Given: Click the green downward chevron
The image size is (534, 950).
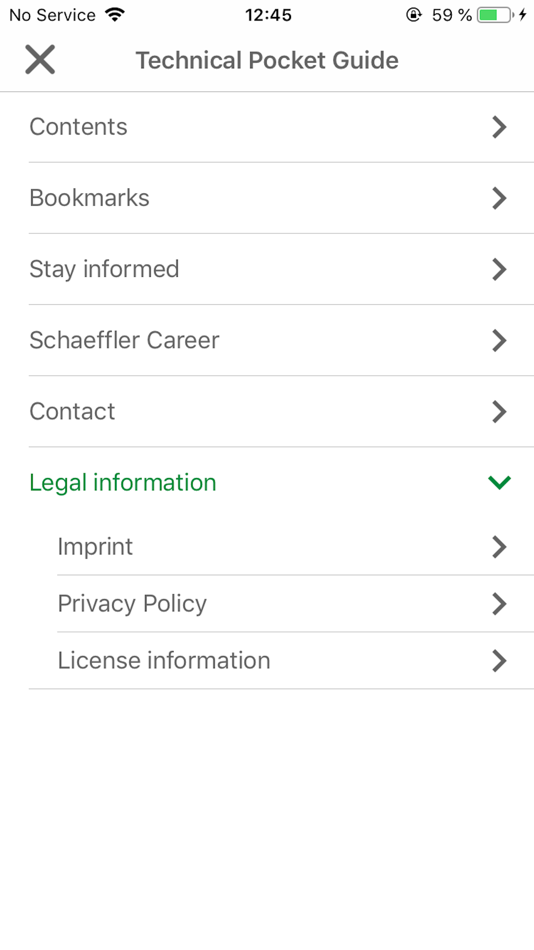Looking at the screenshot, I should (499, 482).
